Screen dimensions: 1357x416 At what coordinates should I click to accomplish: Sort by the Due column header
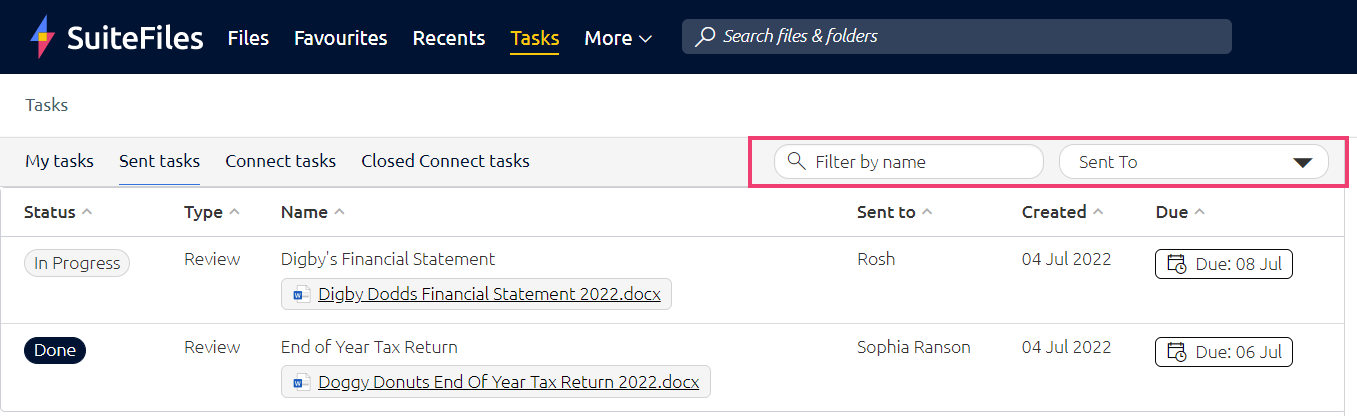click(1180, 212)
